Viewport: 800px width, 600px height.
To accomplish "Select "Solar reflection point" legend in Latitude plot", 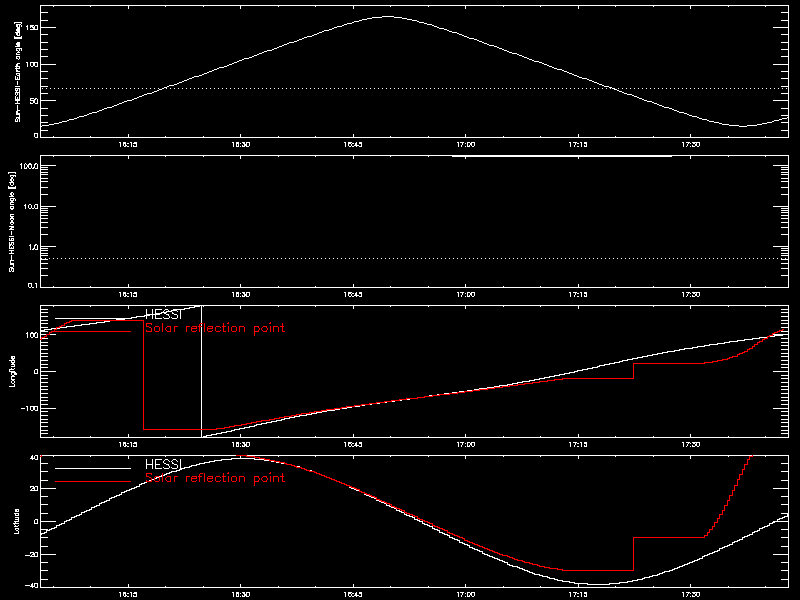I will (x=215, y=478).
